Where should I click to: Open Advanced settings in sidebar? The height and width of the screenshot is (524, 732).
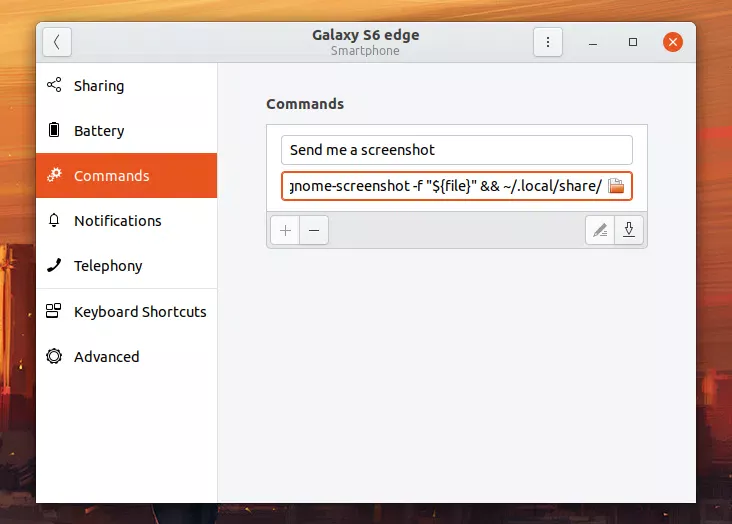[x=127, y=356]
